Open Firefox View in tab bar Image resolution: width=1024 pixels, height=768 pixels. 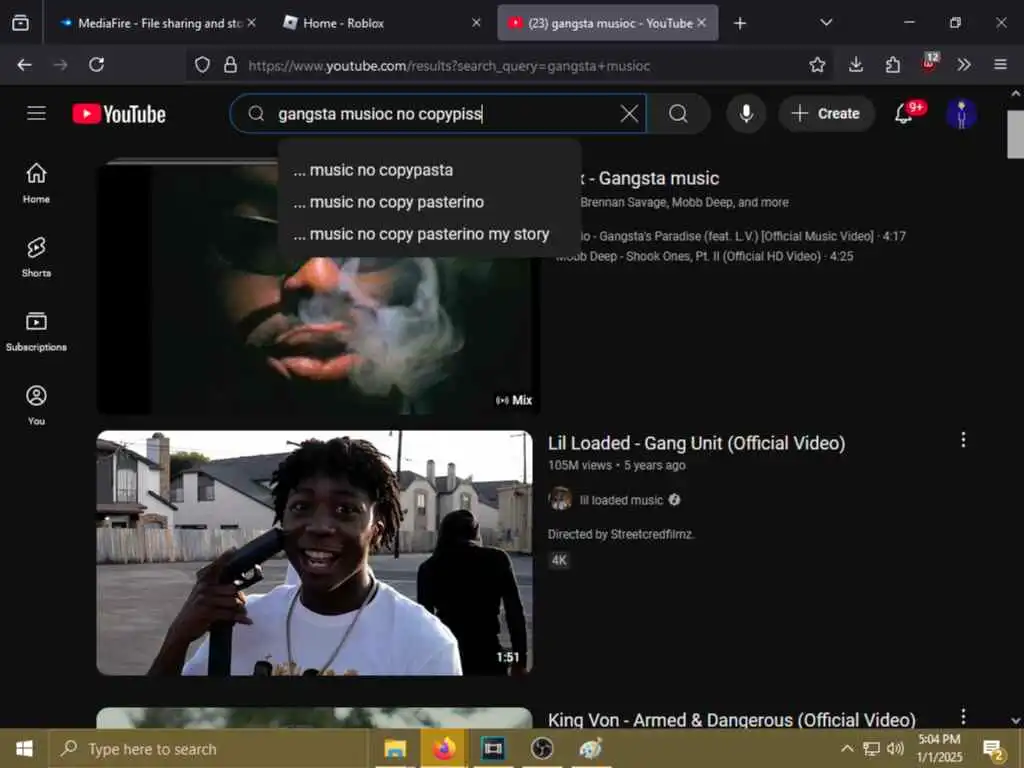(x=20, y=23)
